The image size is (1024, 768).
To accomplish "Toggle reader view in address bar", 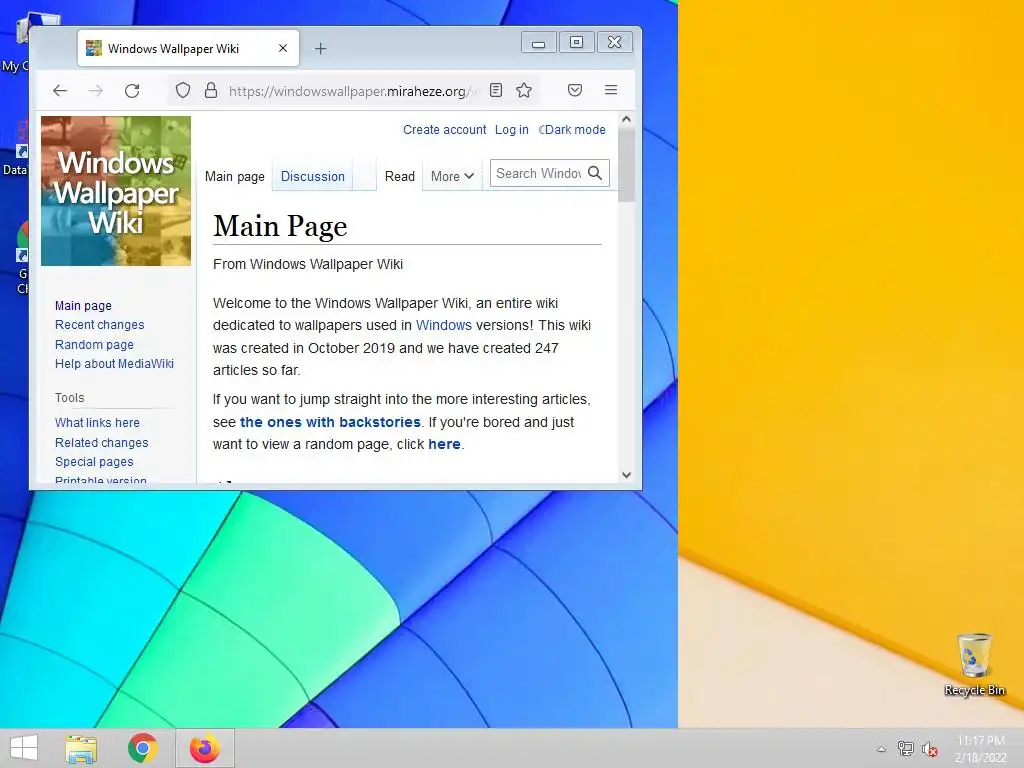I will point(496,90).
